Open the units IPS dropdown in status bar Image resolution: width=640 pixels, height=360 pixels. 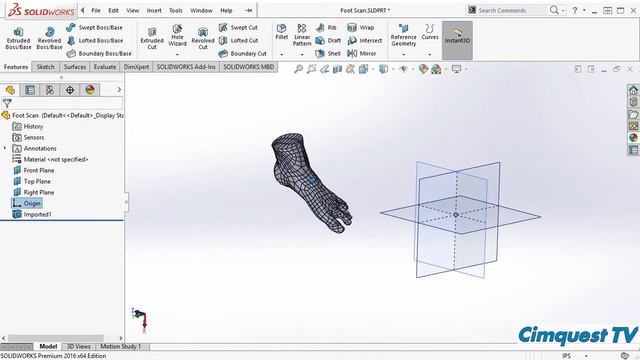tap(586, 356)
